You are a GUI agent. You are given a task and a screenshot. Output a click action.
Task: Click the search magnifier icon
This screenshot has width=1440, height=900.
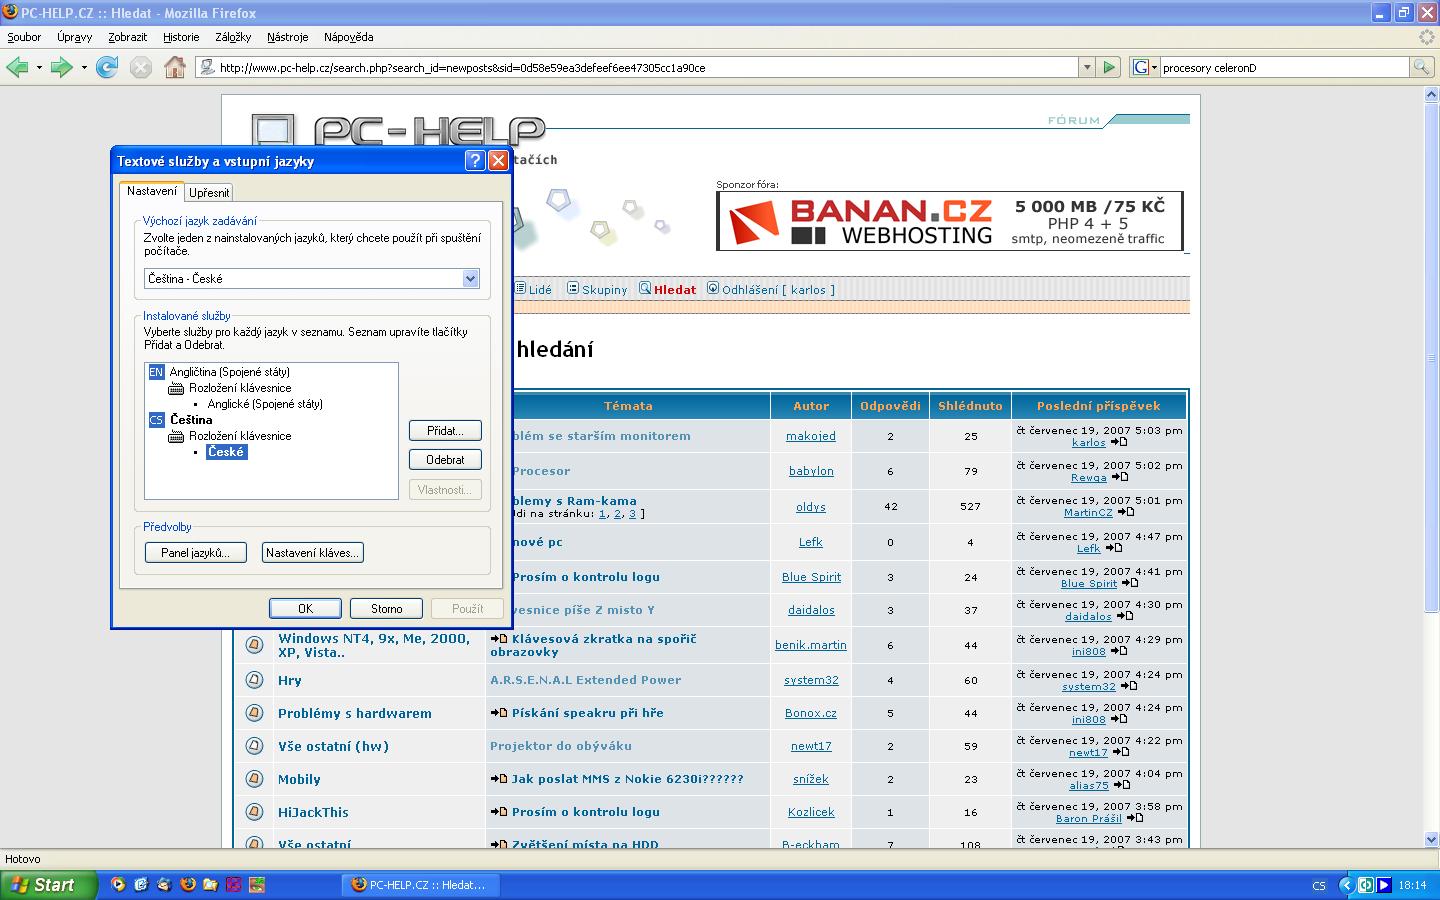click(x=1420, y=68)
